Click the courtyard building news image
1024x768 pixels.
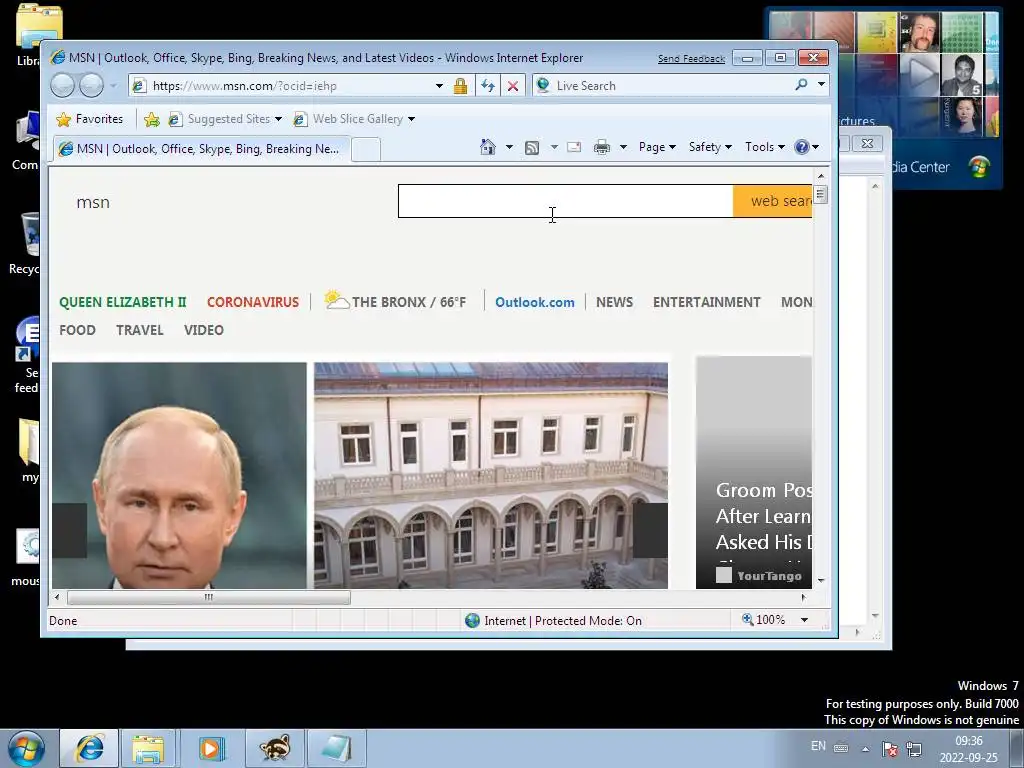490,475
